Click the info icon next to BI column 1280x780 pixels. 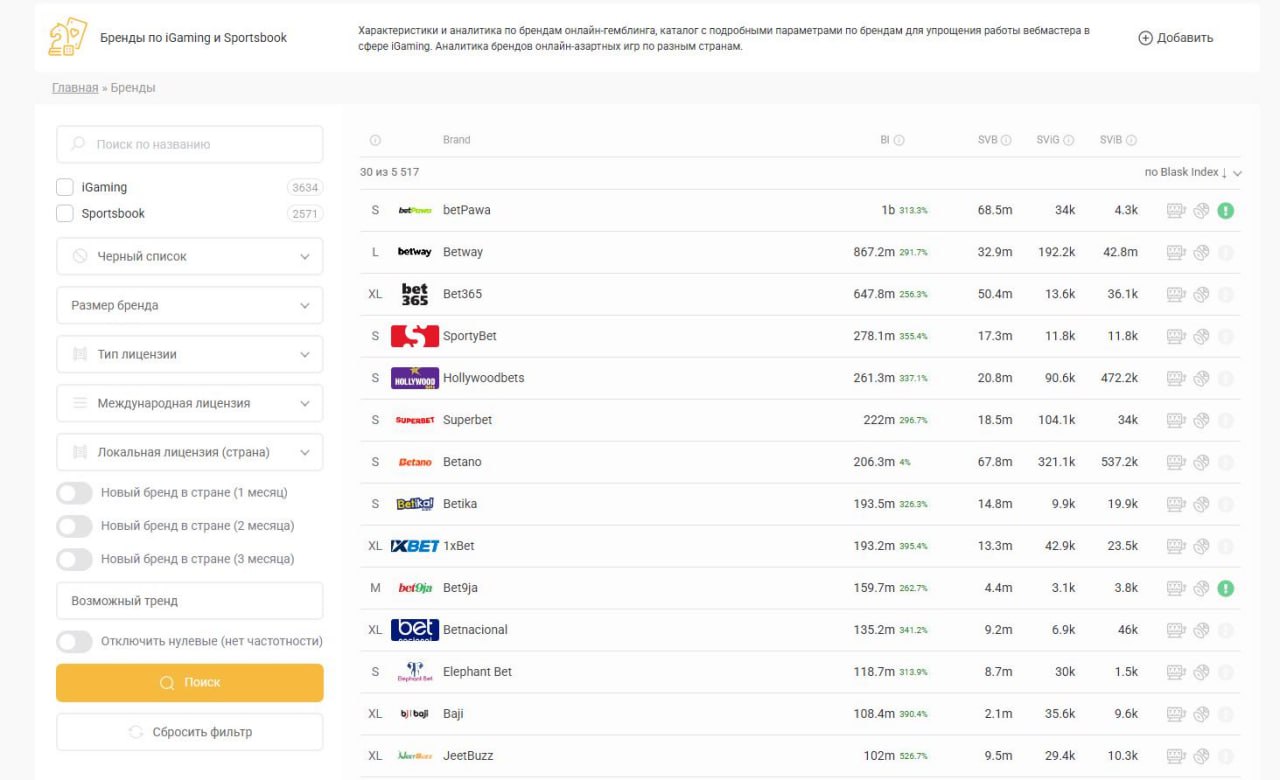click(x=899, y=141)
